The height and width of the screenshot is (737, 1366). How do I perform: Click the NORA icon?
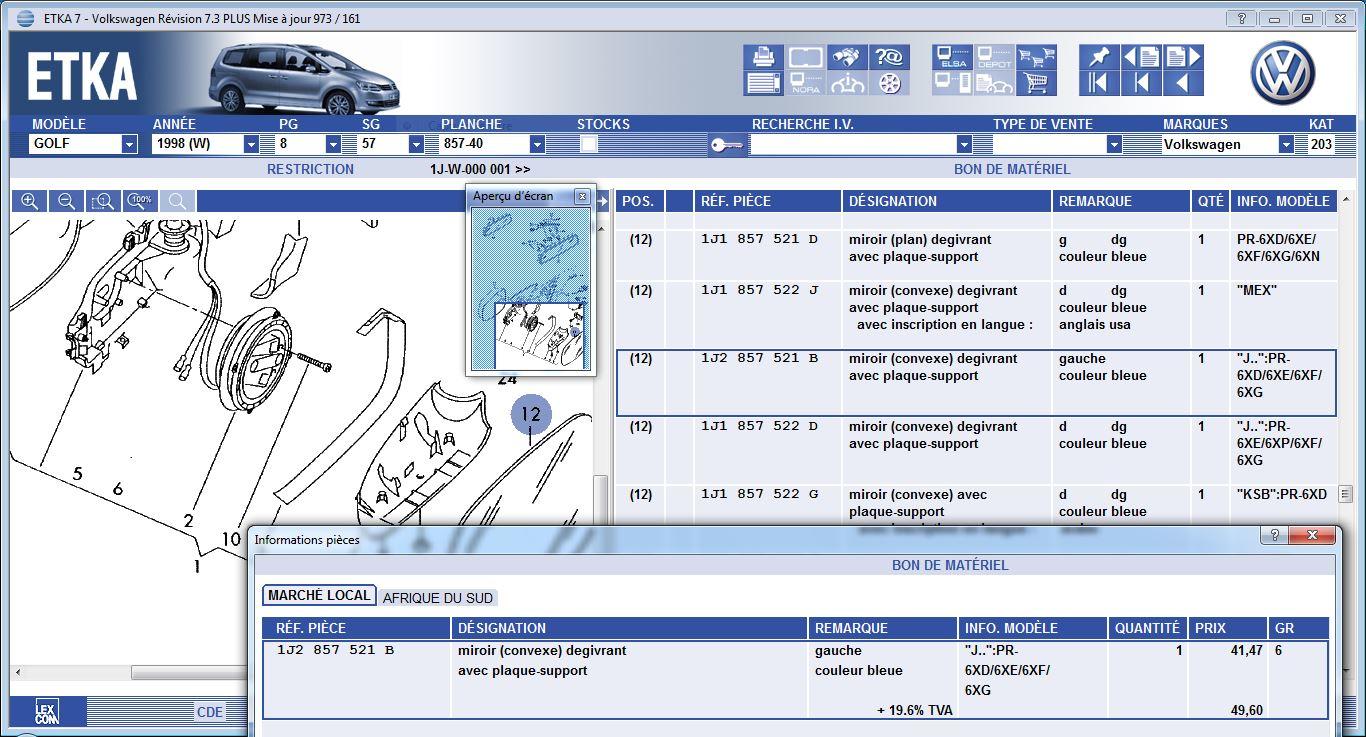pyautogui.click(x=806, y=83)
